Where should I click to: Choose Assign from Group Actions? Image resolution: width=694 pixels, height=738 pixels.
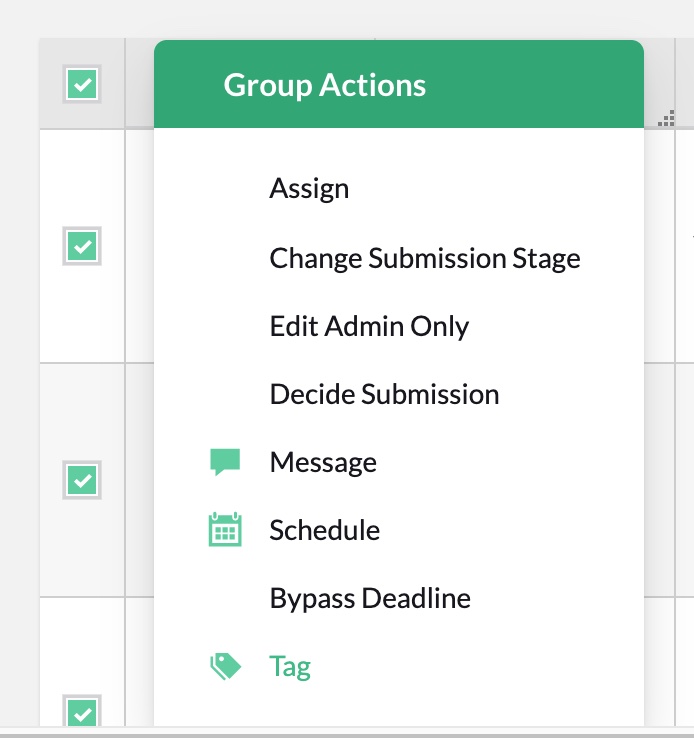309,189
